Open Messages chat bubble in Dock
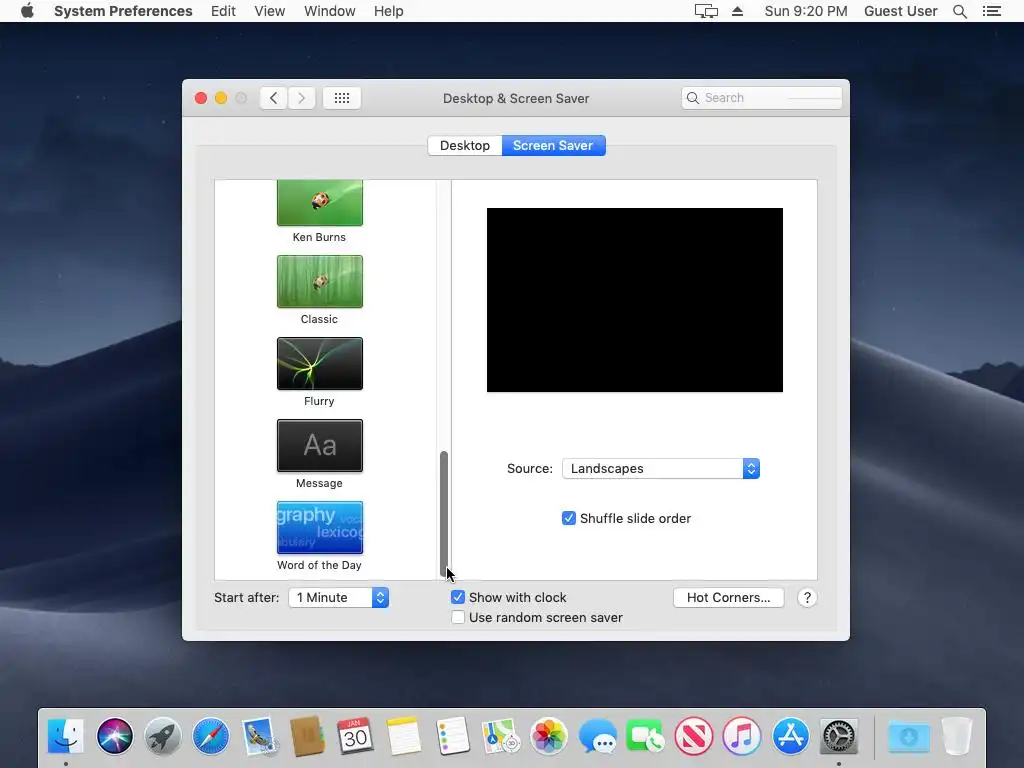 pos(597,736)
